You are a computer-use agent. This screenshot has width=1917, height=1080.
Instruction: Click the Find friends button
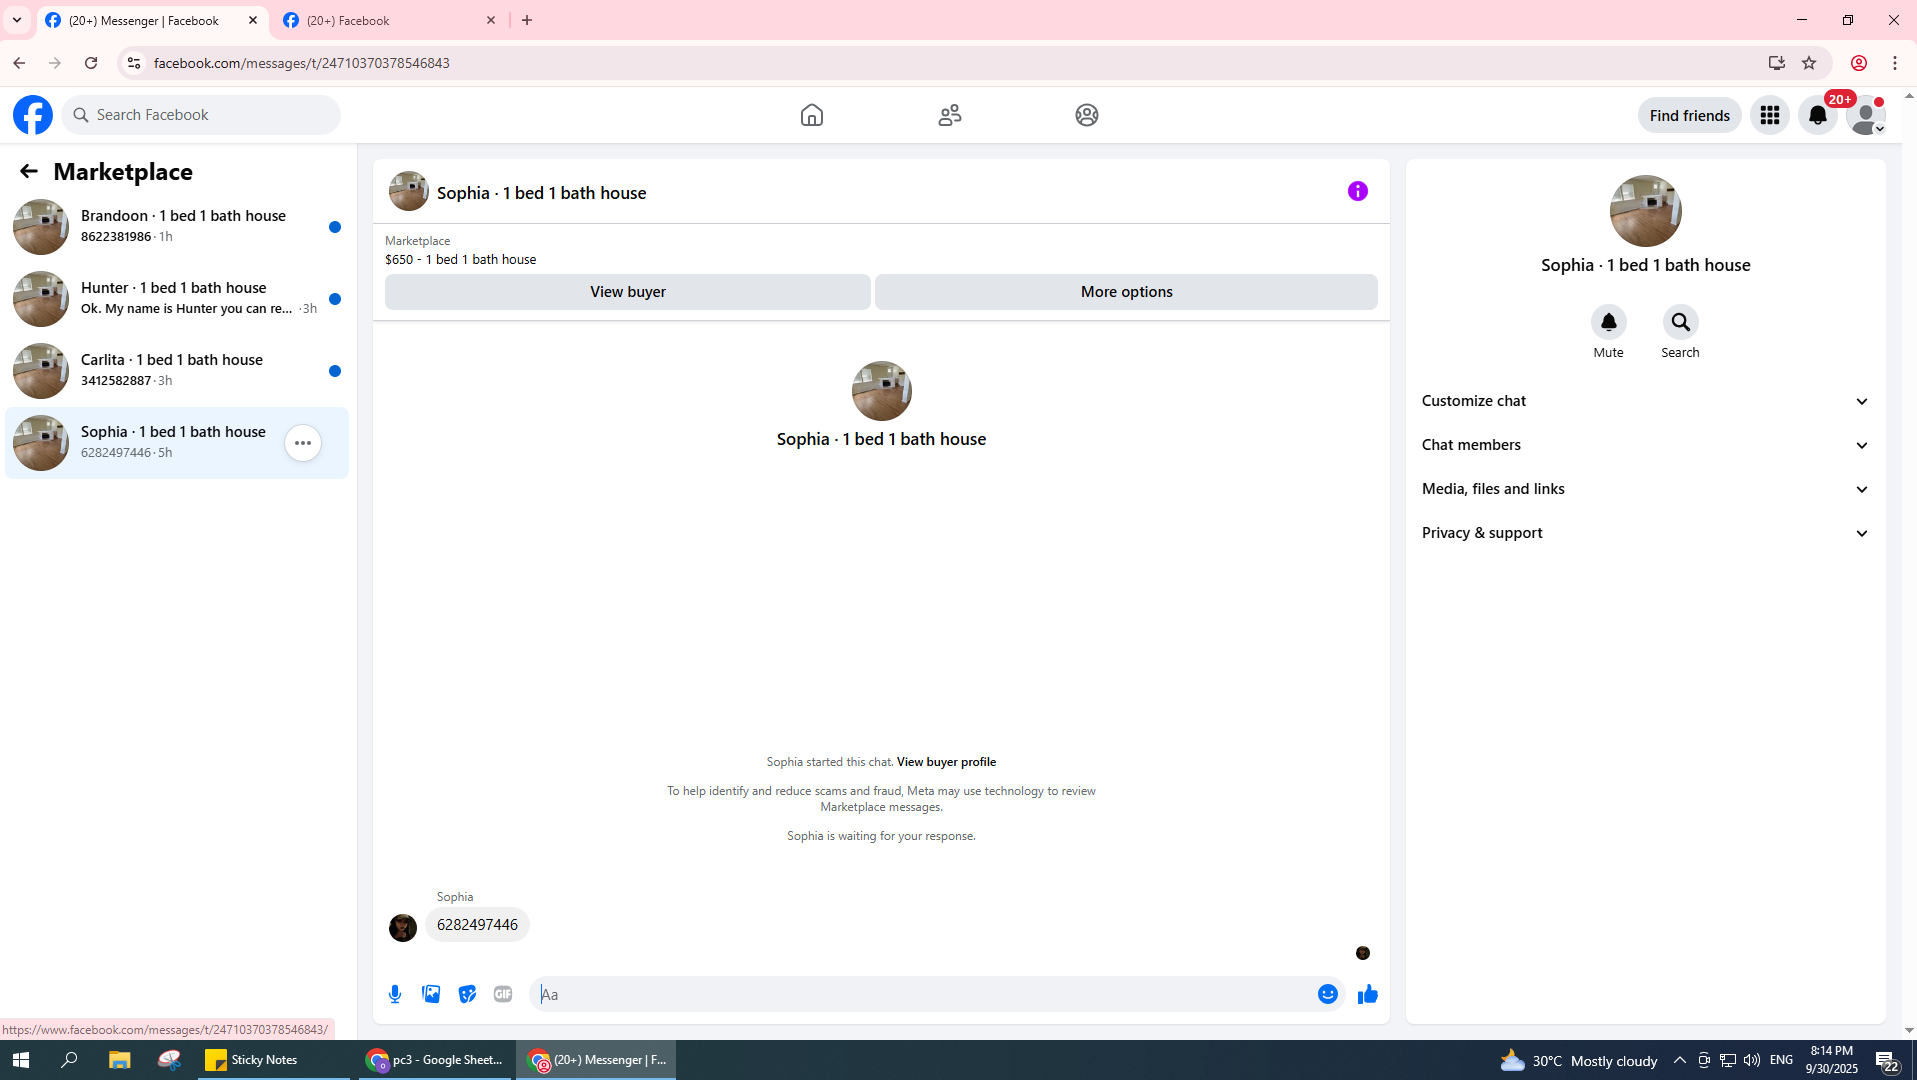click(x=1689, y=115)
